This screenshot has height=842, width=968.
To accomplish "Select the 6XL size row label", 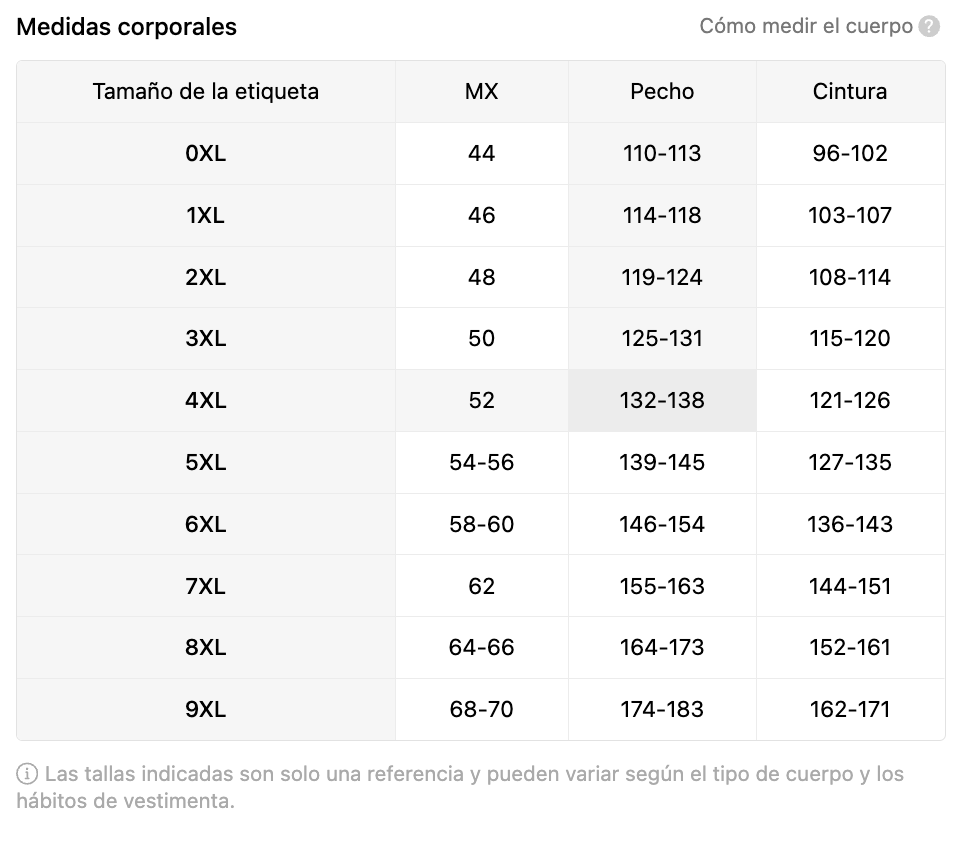I will coord(206,525).
